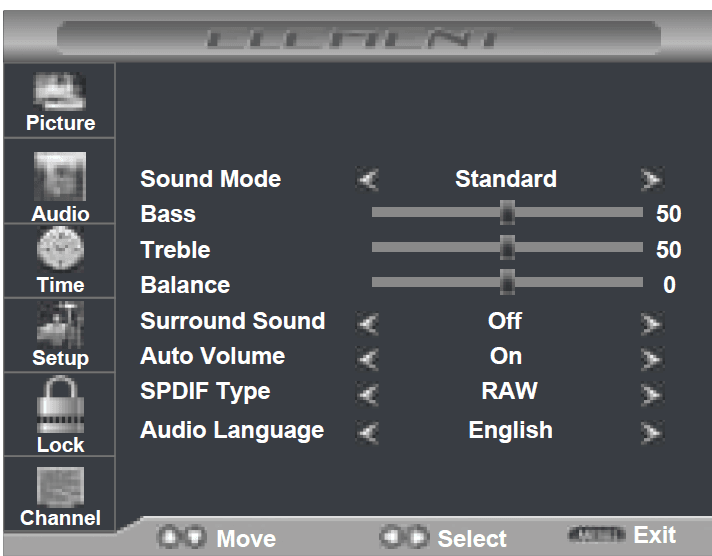Viewport: 712px width, 556px height.
Task: Click the Balance slider track handle
Action: point(507,283)
